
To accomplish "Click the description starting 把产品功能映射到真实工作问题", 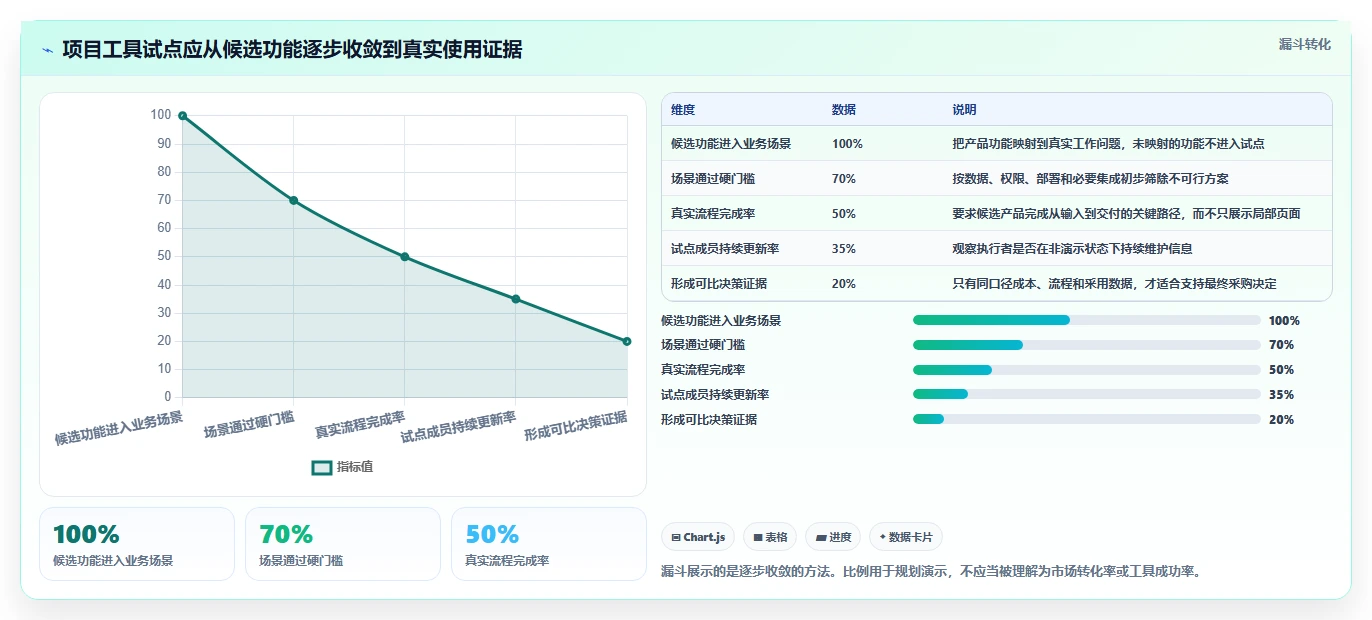I will [x=1109, y=144].
